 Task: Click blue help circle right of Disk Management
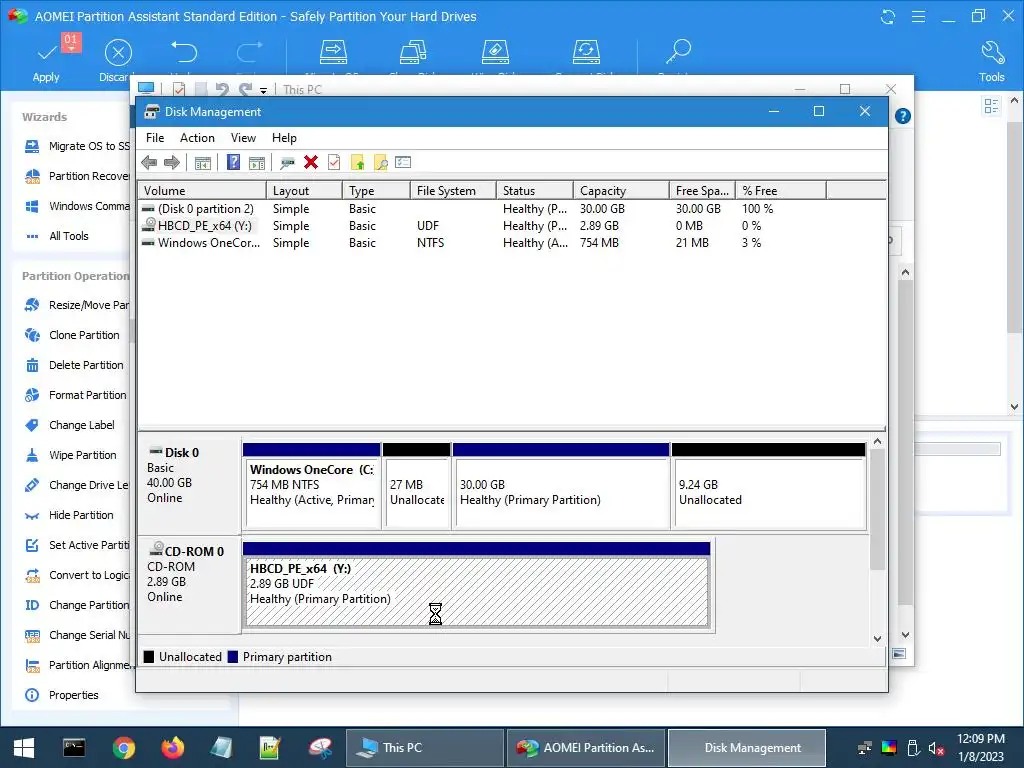pos(903,116)
